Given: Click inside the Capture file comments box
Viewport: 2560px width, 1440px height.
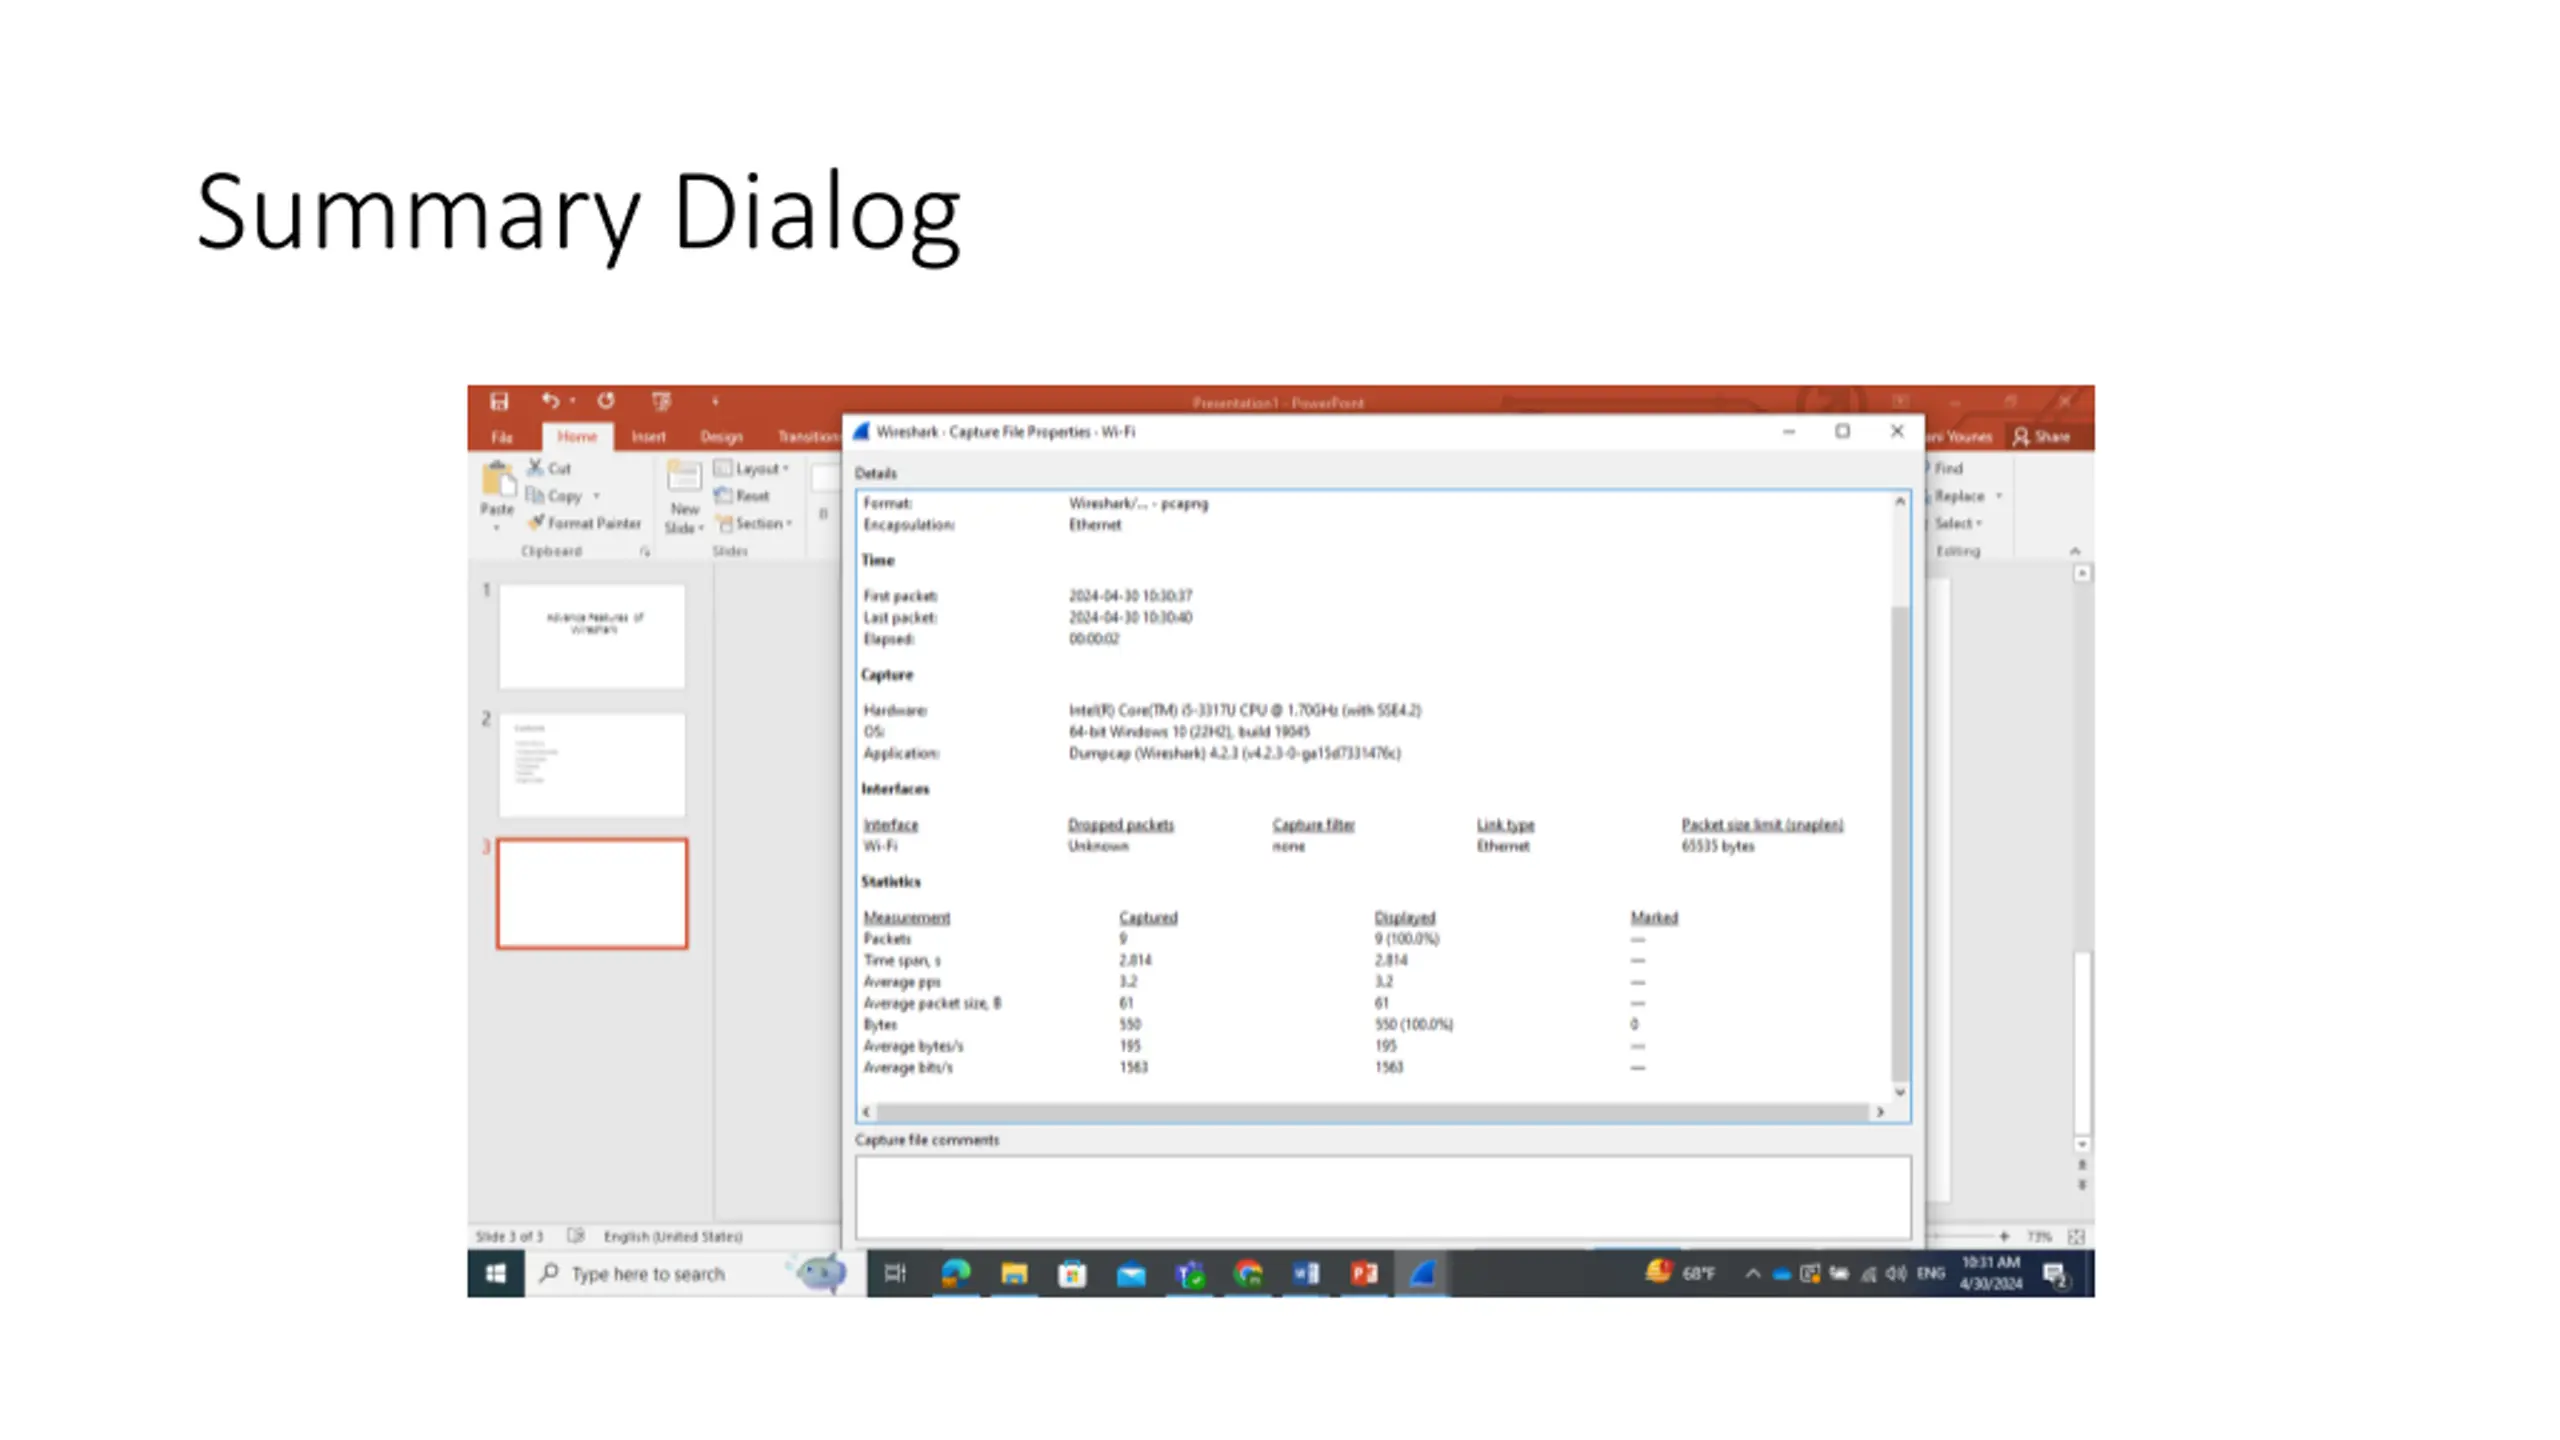Looking at the screenshot, I should pos(1382,1197).
